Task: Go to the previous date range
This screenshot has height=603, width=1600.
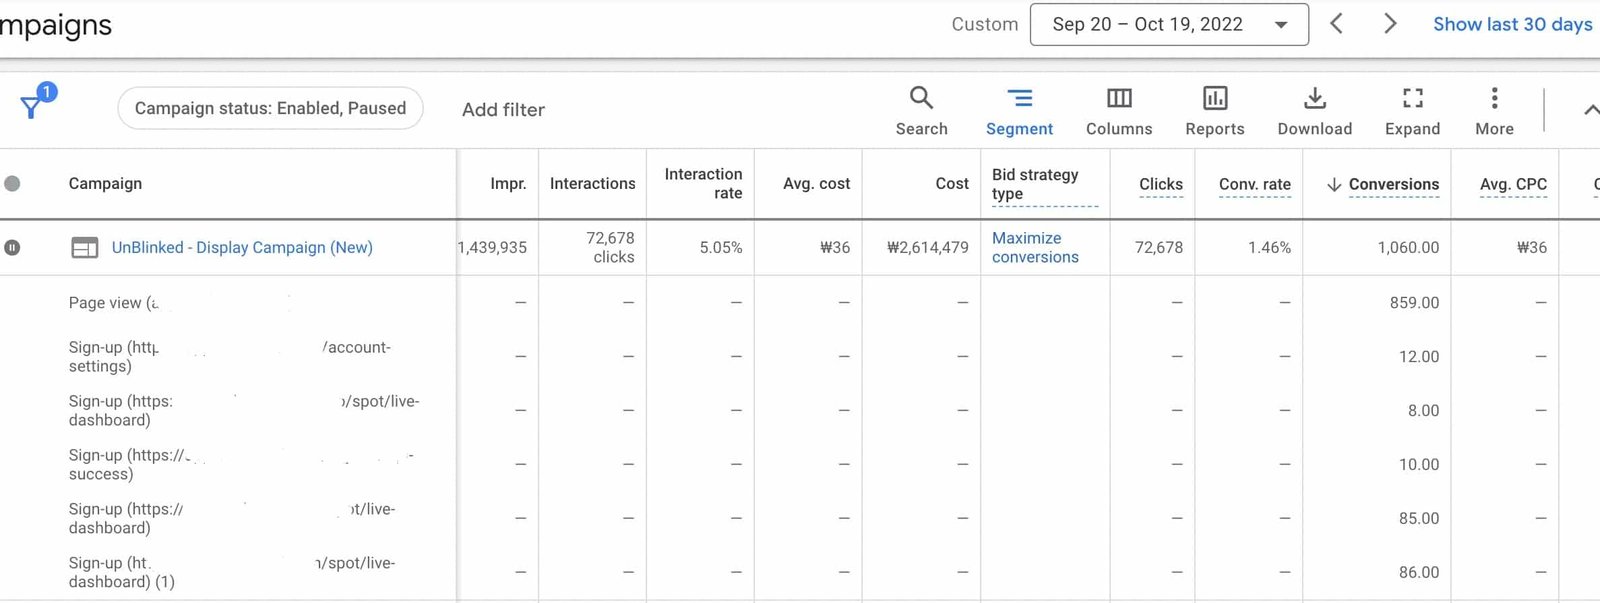Action: 1336,24
